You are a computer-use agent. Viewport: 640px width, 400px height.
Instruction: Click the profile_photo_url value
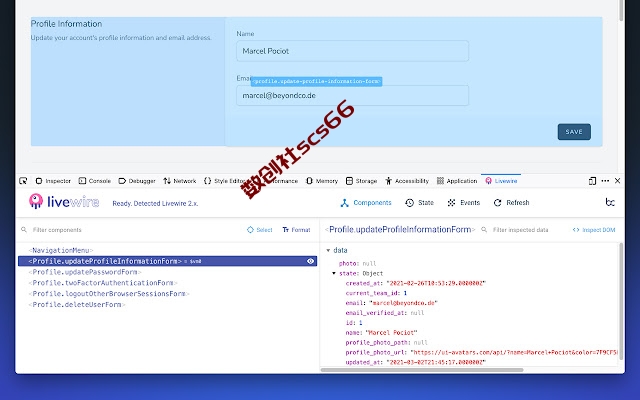pos(514,352)
